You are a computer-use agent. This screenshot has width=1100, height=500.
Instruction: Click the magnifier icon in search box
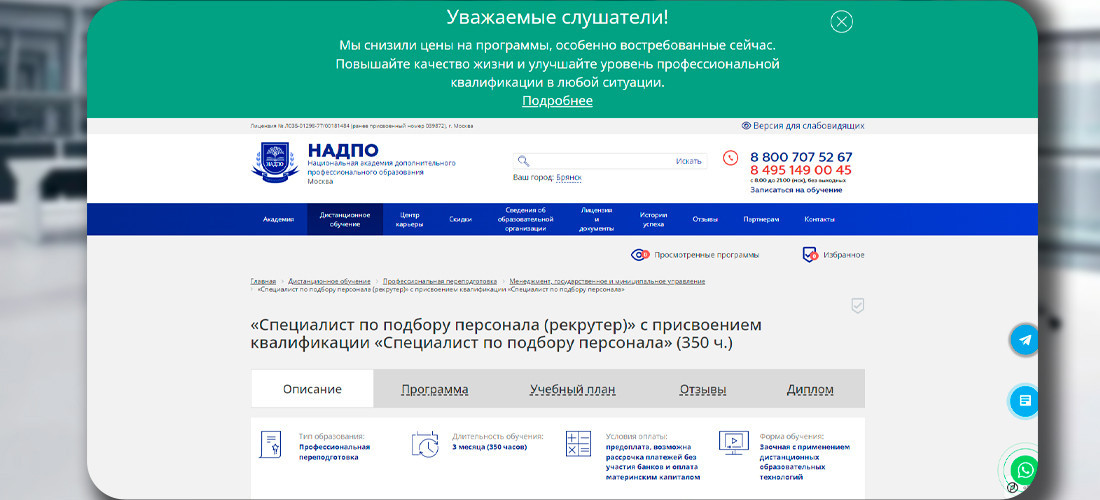coord(523,161)
